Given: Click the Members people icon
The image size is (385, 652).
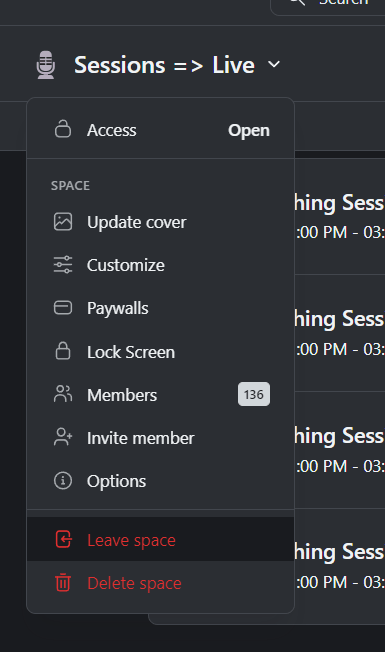Looking at the screenshot, I should click(x=63, y=394).
